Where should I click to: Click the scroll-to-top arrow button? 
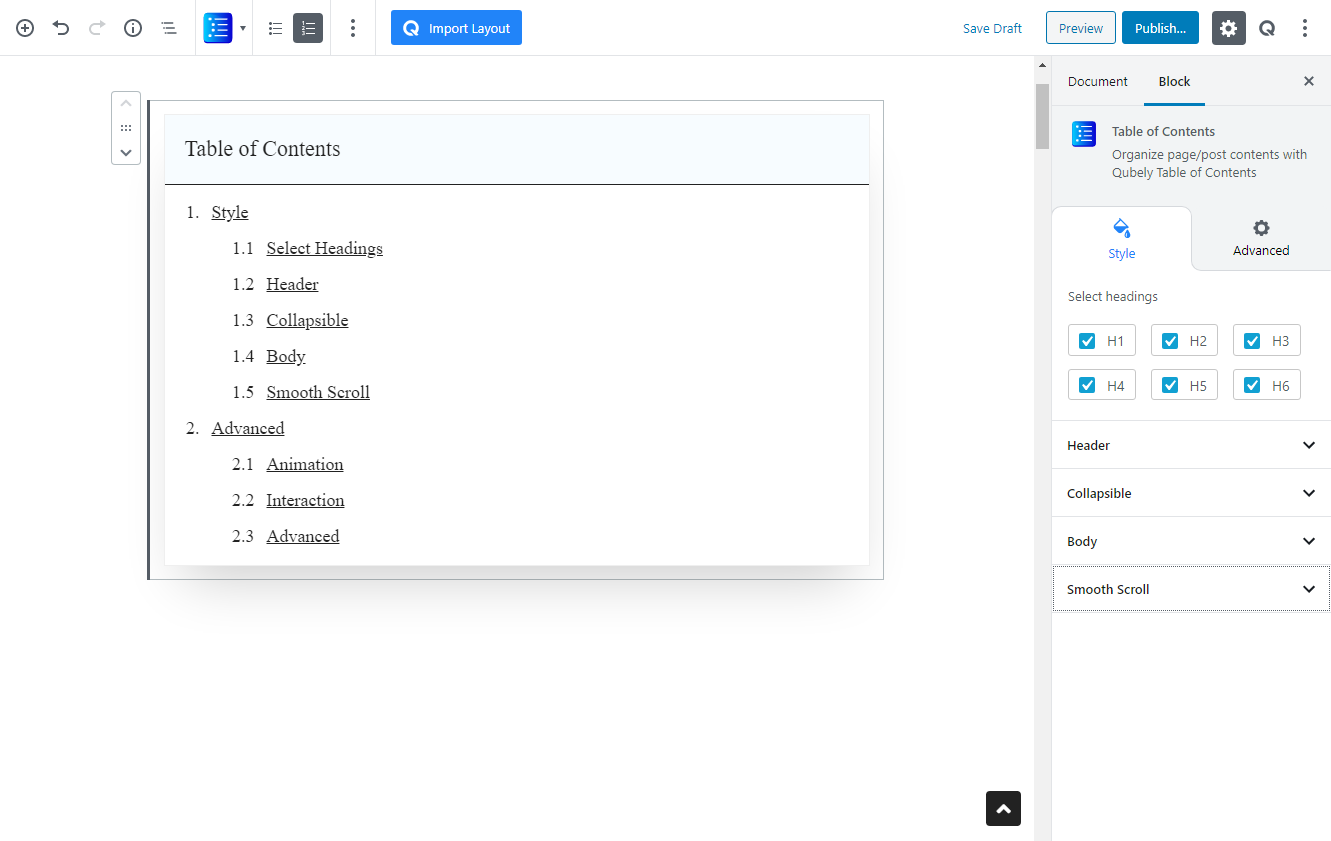pyautogui.click(x=1003, y=808)
